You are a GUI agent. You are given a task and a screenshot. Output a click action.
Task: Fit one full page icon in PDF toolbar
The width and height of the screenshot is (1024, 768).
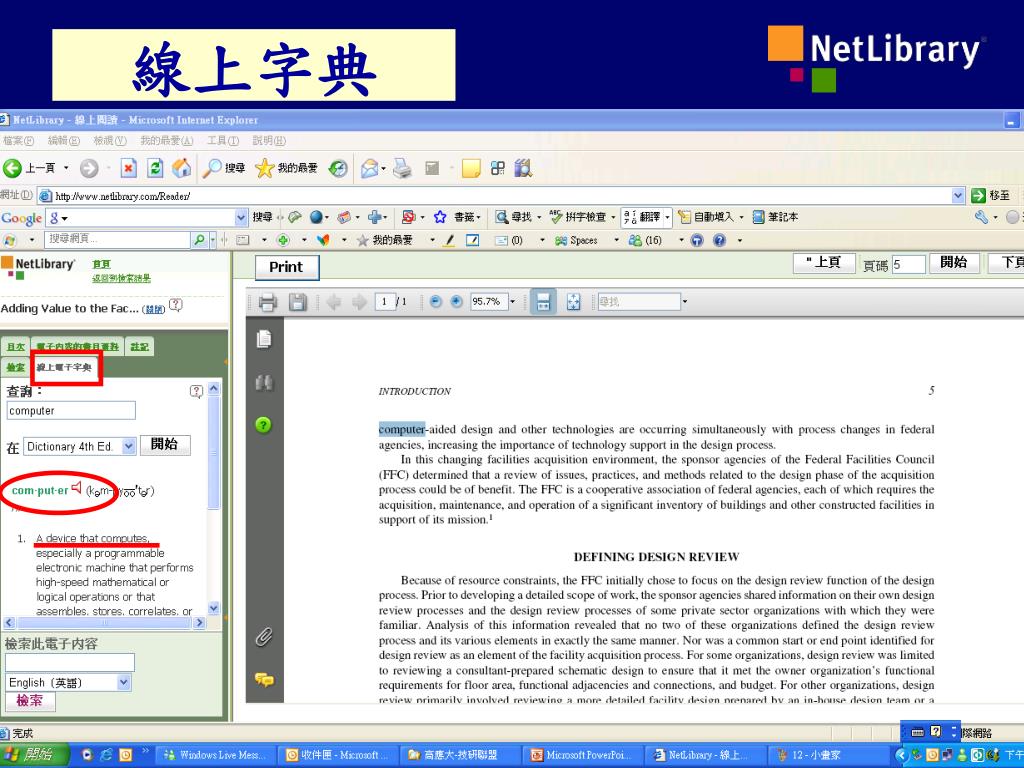[x=573, y=302]
